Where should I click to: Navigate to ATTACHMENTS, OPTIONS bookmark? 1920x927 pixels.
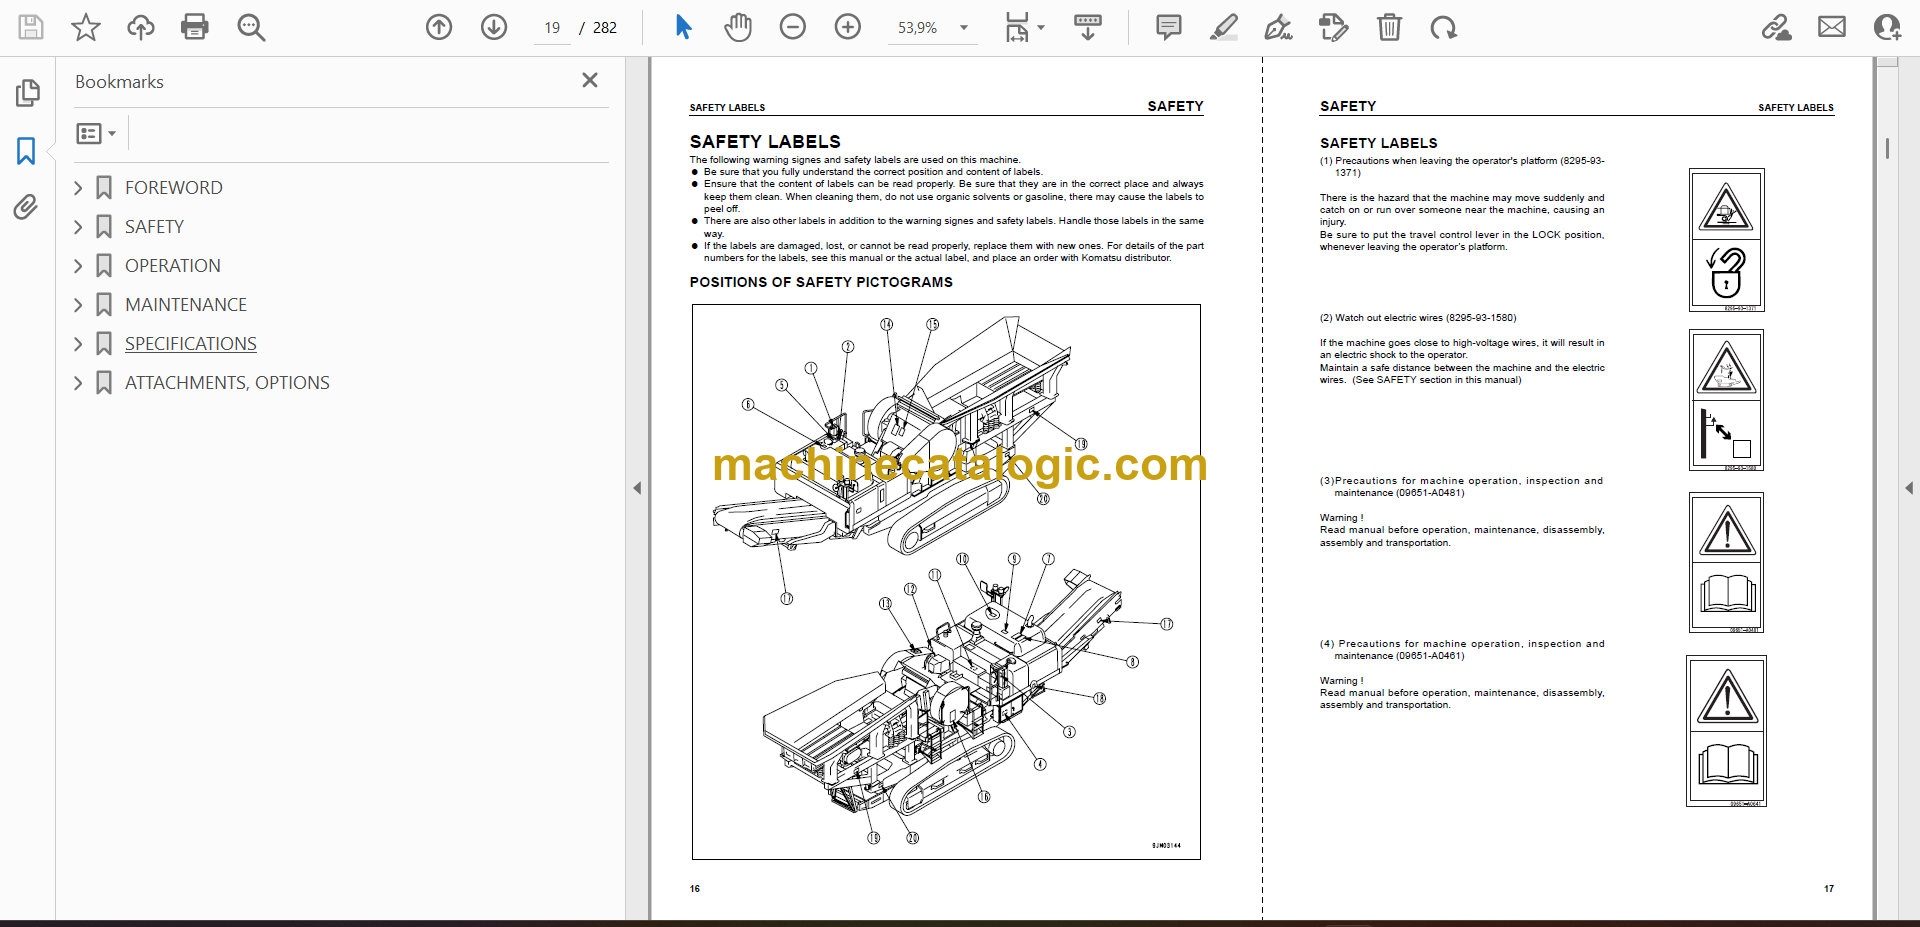point(227,383)
